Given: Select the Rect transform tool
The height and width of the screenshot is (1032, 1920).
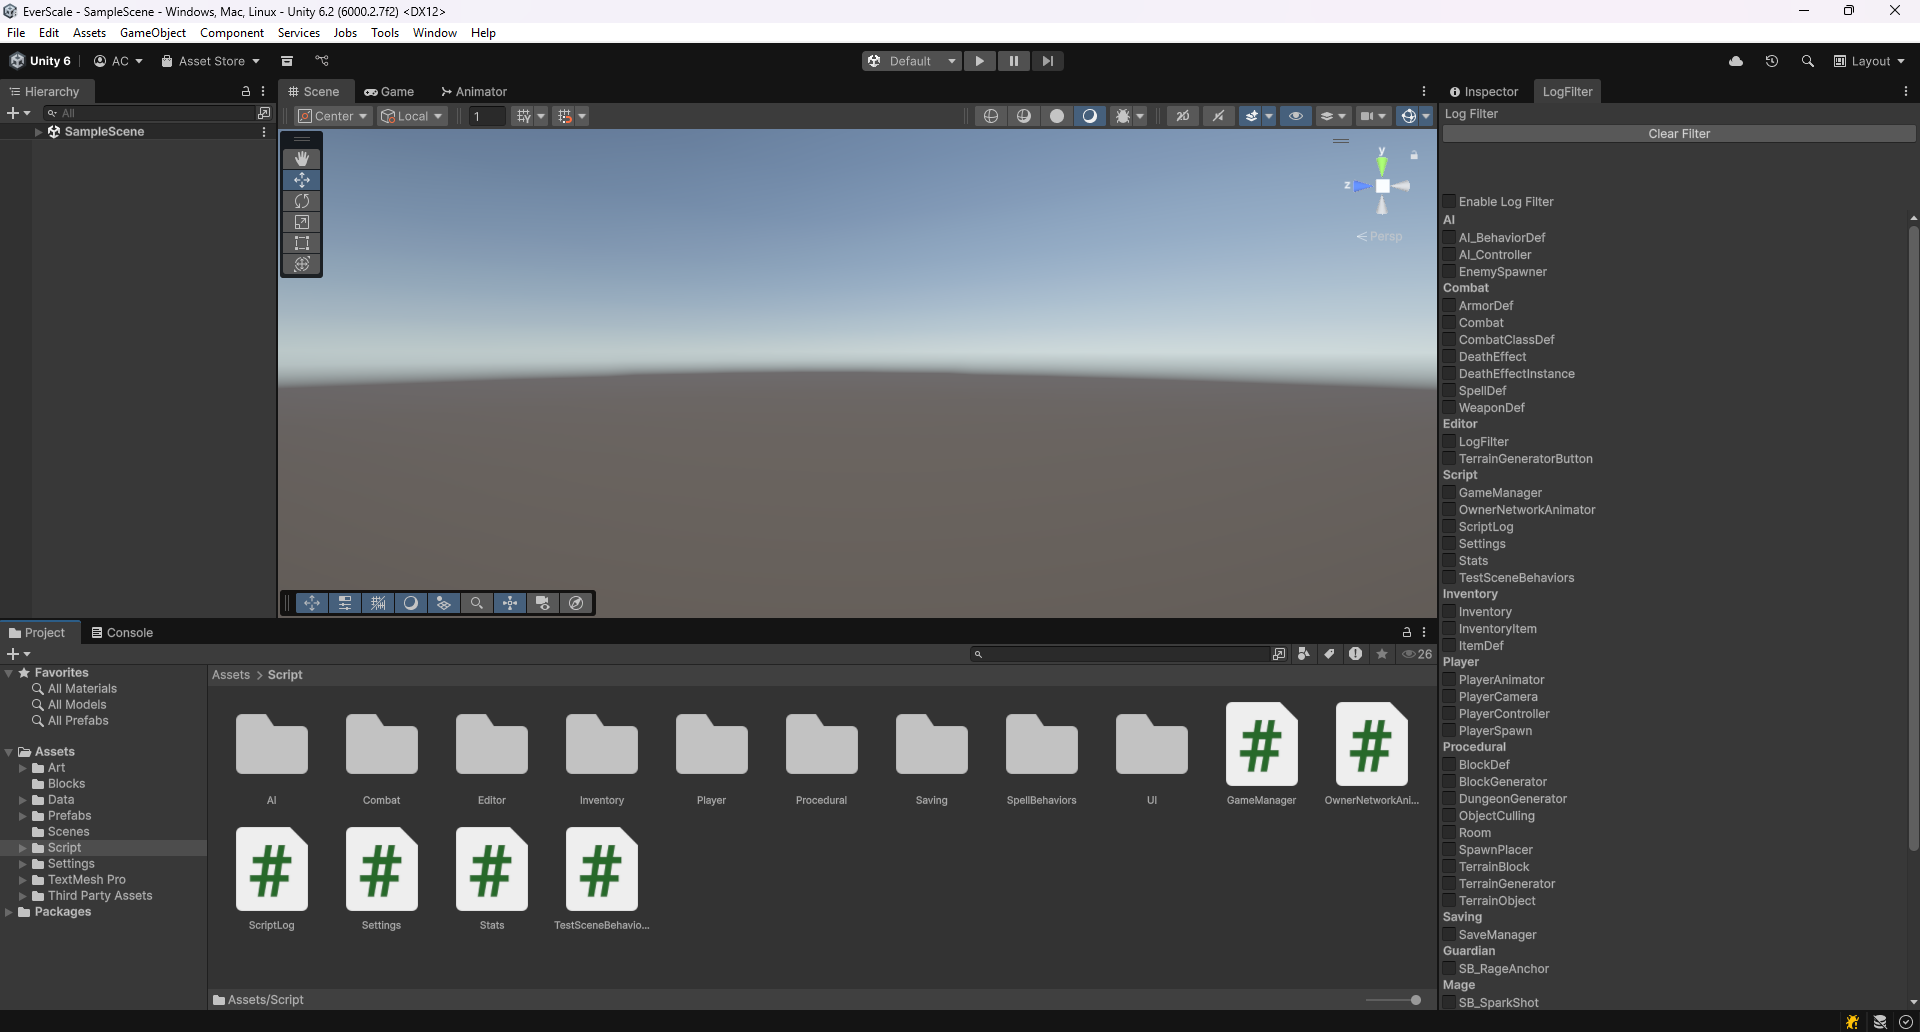Looking at the screenshot, I should (301, 243).
